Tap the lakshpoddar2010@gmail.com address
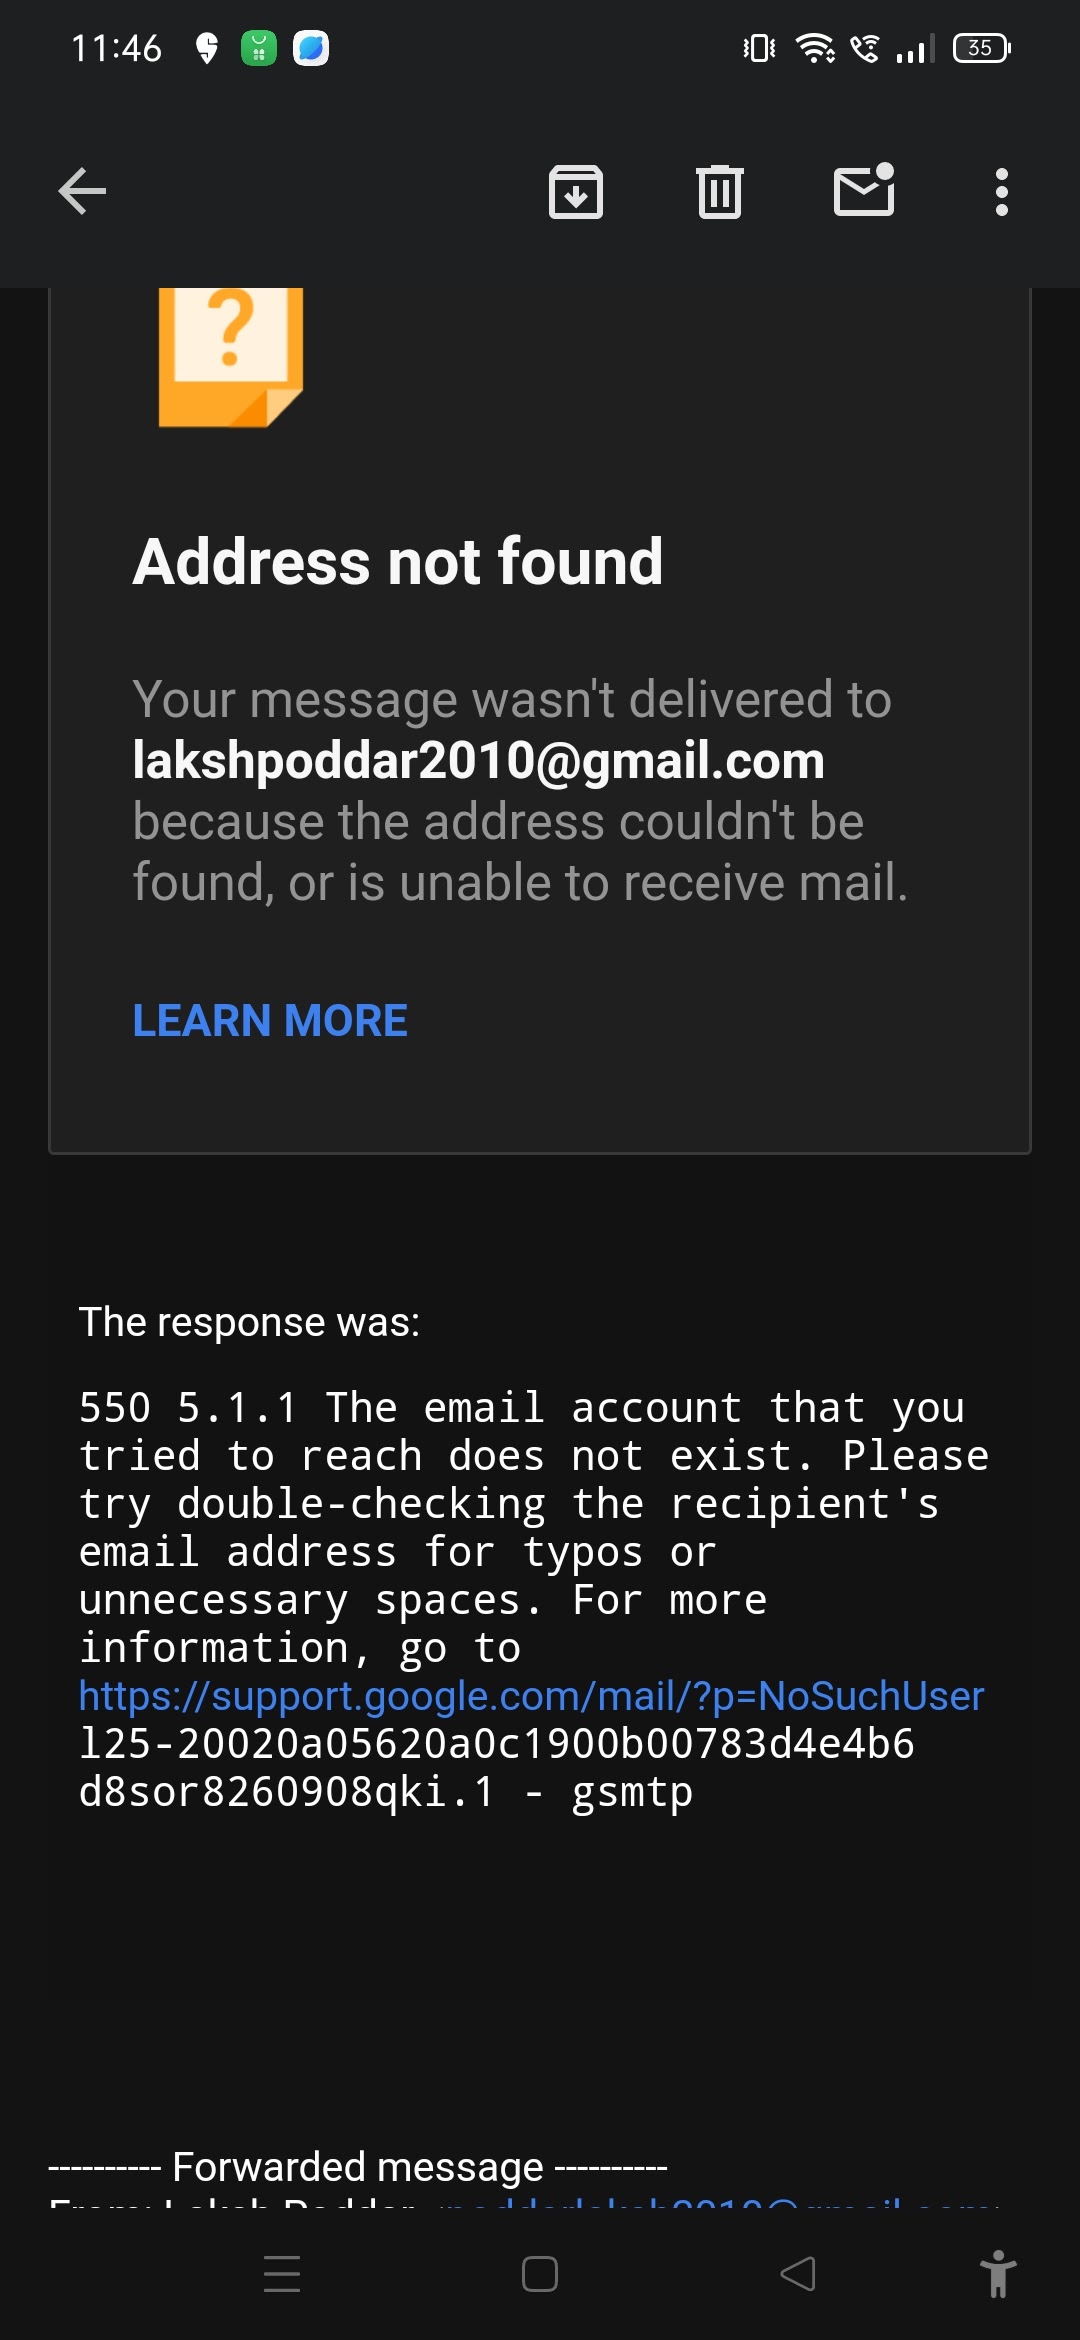This screenshot has width=1080, height=2340. point(479,761)
